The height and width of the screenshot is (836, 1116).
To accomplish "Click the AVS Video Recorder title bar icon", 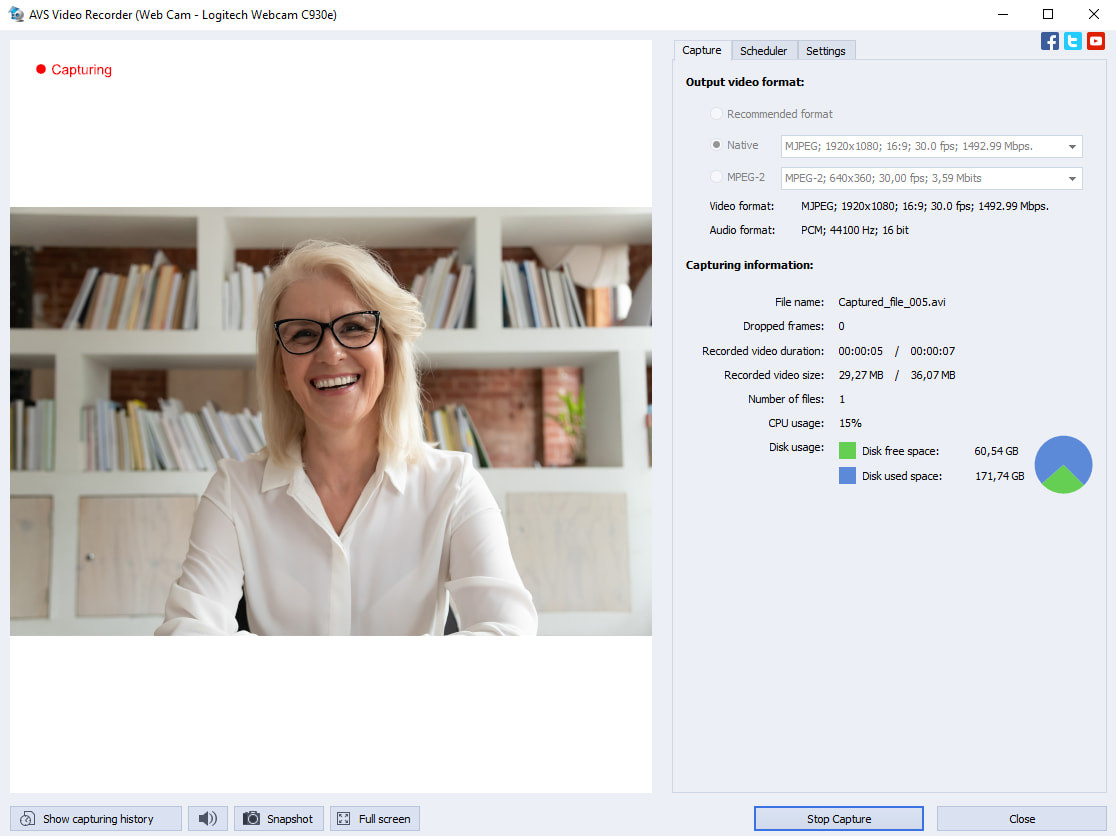I will tap(16, 14).
